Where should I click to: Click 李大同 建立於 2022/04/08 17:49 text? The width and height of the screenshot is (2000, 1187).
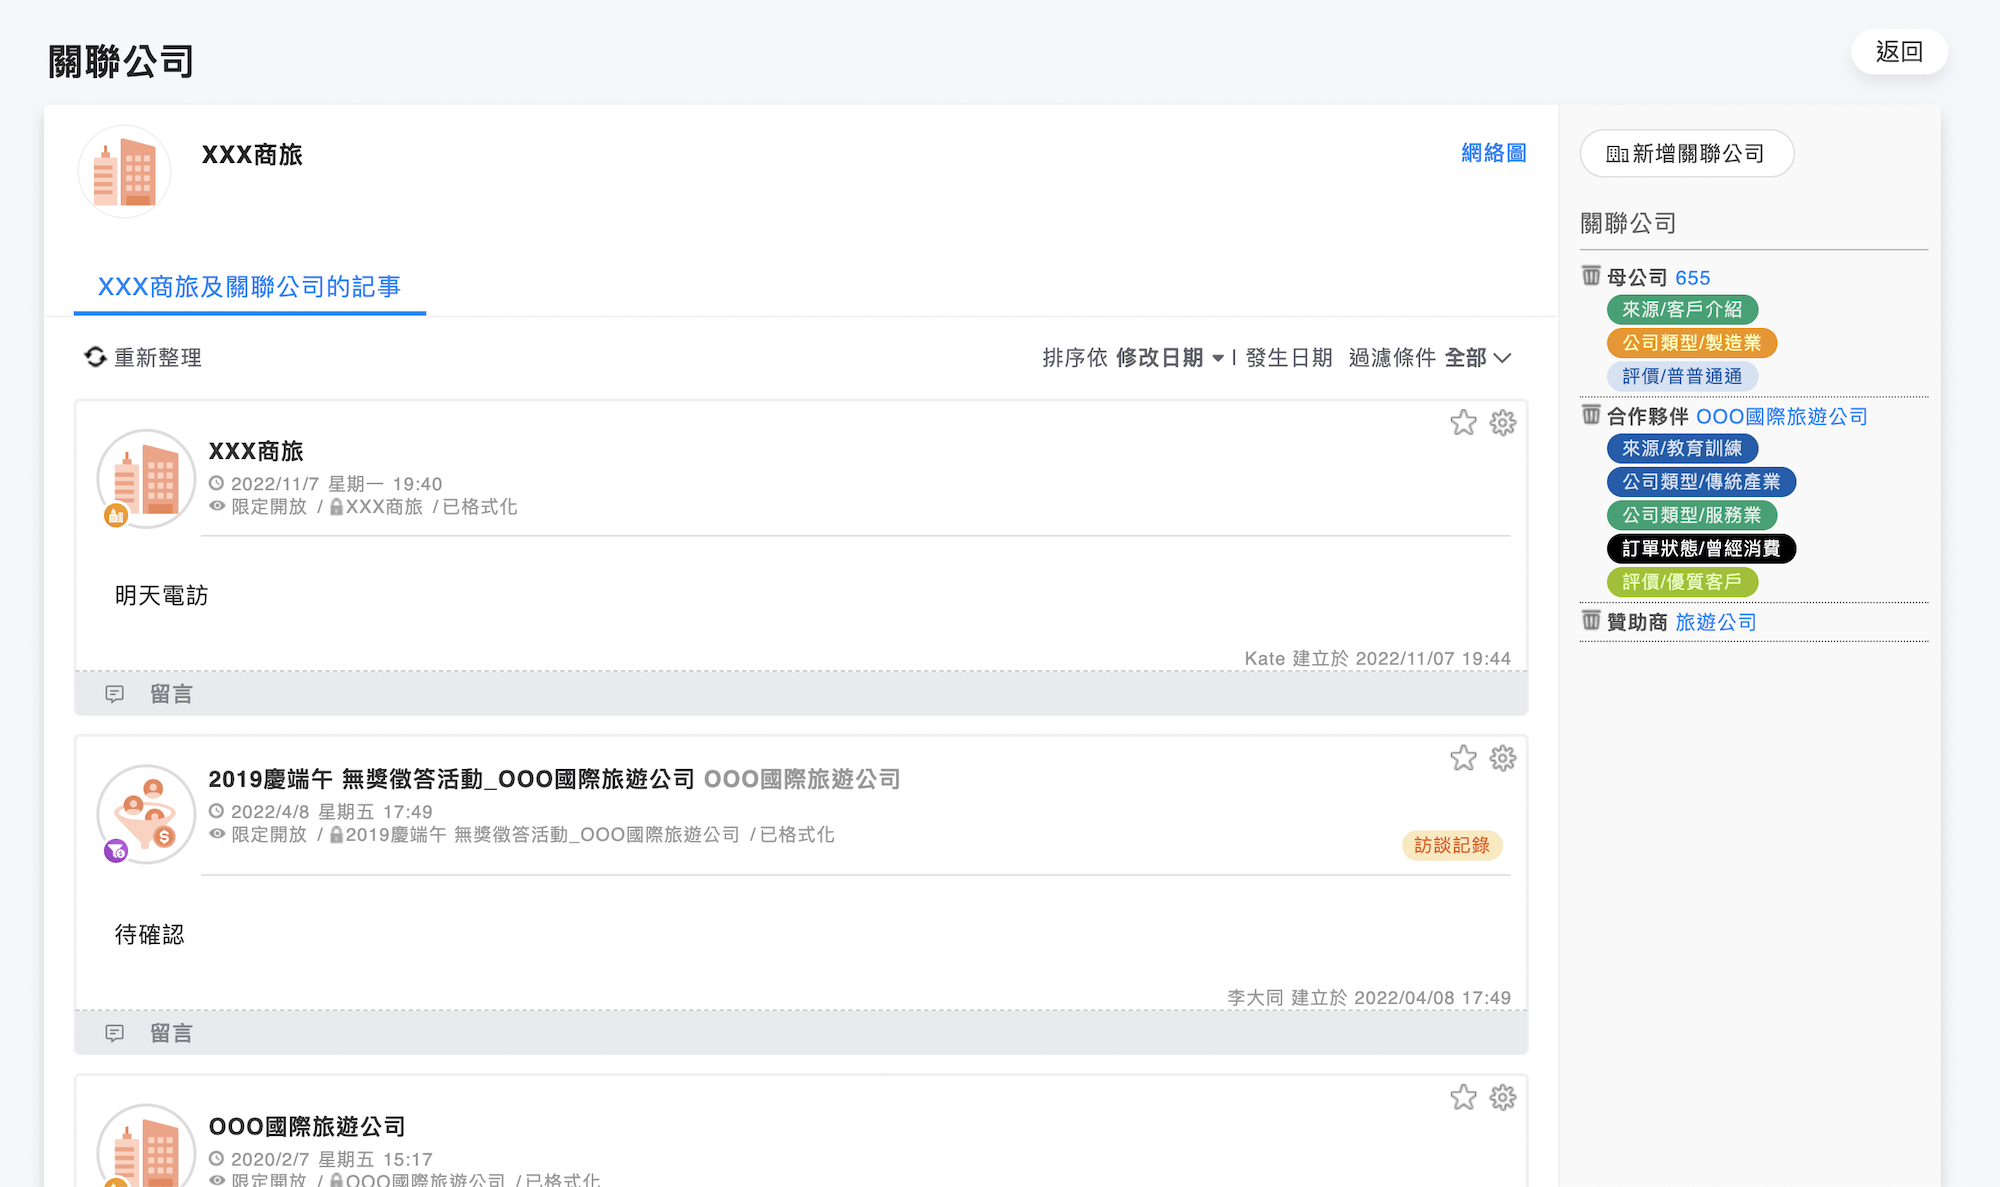click(x=1369, y=998)
